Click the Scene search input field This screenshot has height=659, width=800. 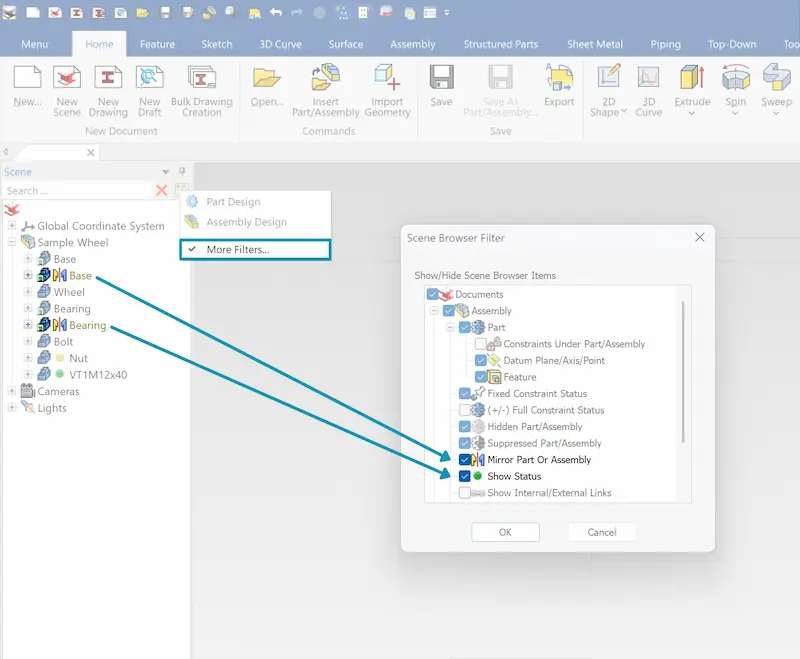pos(77,191)
